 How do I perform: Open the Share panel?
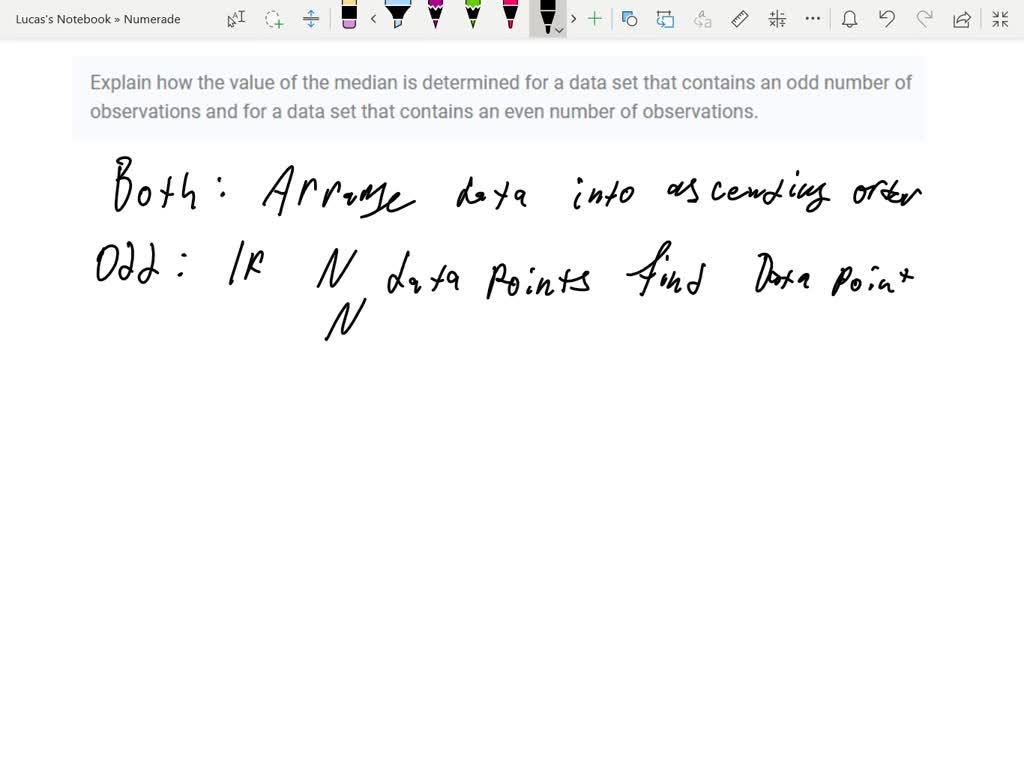coord(961,18)
